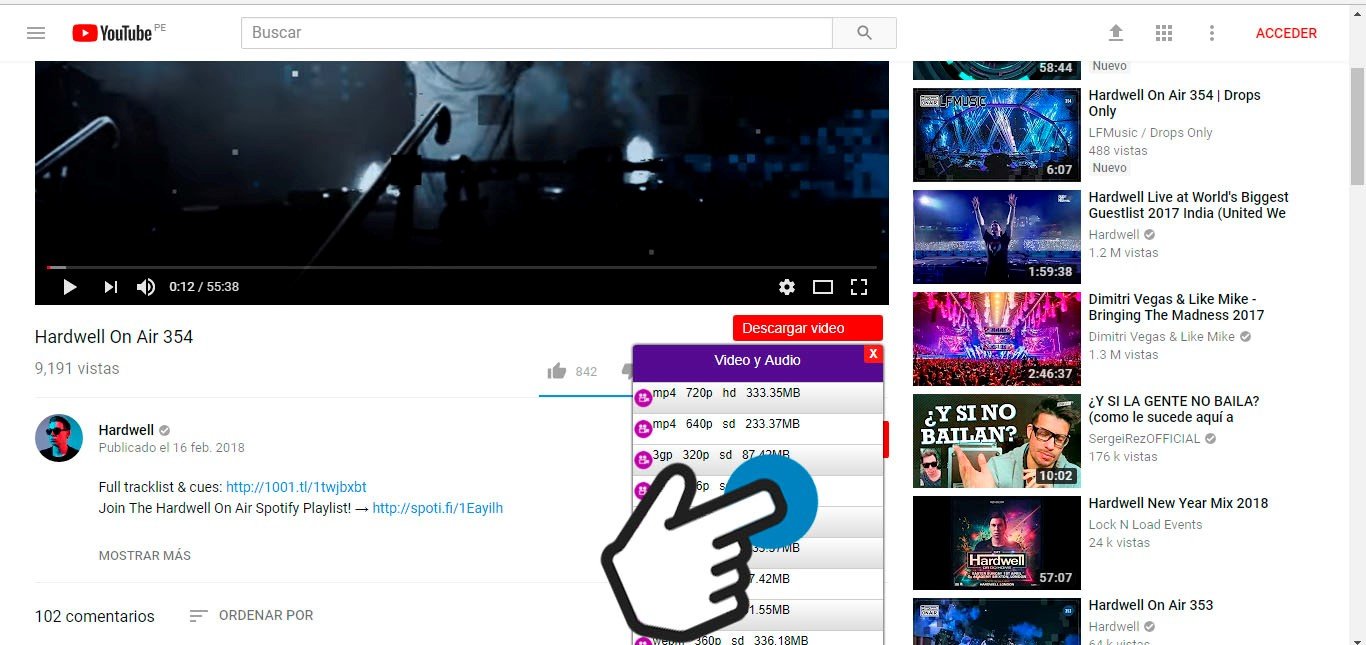Toggle theater mode in the player
This screenshot has height=645, width=1366.
coord(823,287)
